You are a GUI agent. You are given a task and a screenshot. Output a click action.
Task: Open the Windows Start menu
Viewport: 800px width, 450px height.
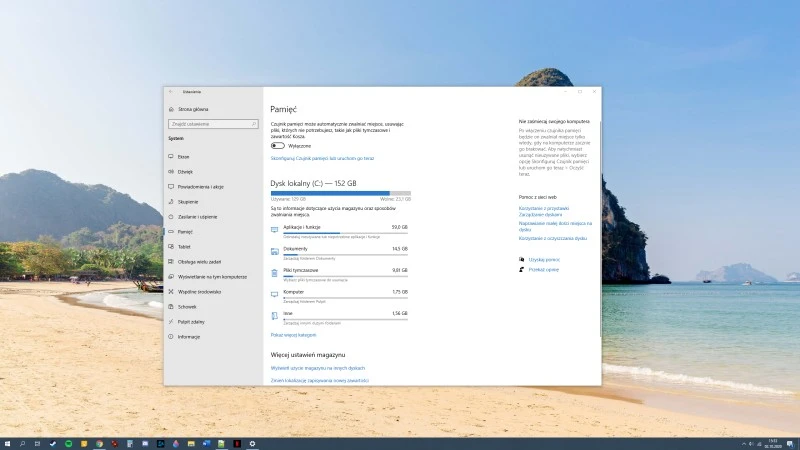[7, 444]
